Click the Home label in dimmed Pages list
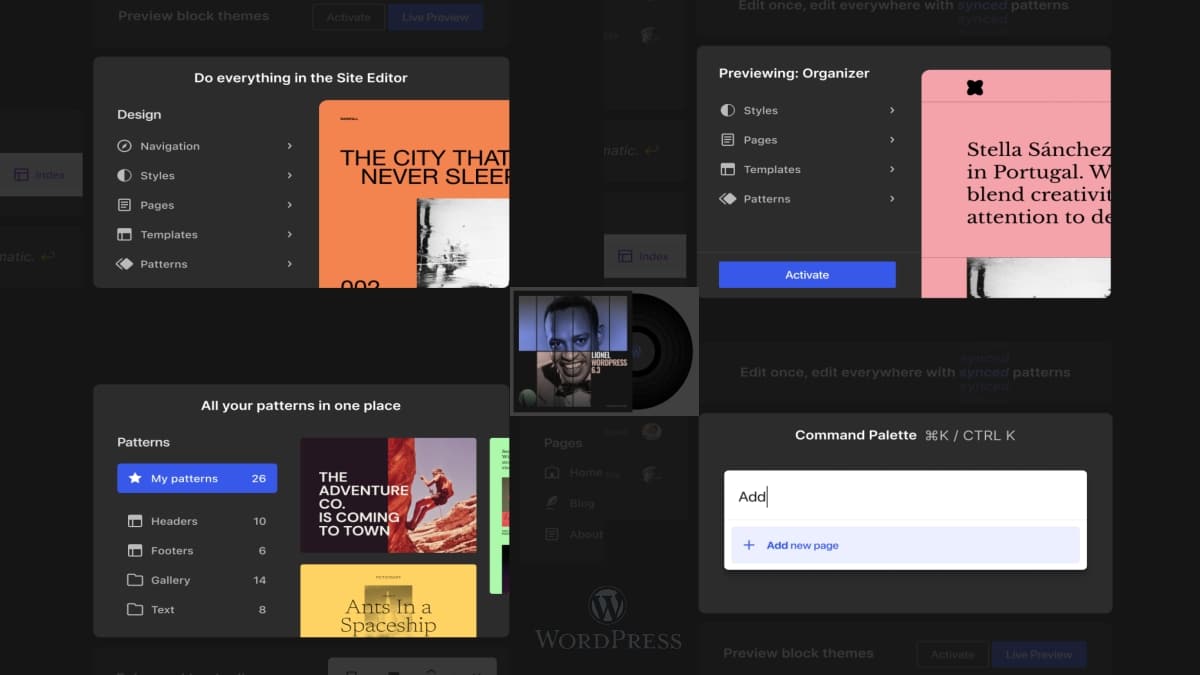Viewport: 1200px width, 675px height. coord(586,472)
